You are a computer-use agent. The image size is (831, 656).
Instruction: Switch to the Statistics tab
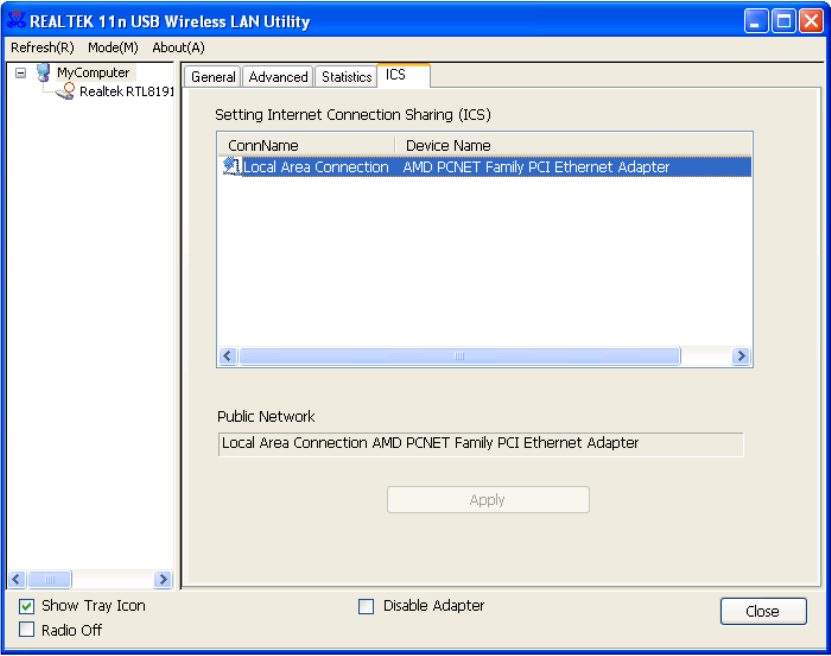click(347, 77)
